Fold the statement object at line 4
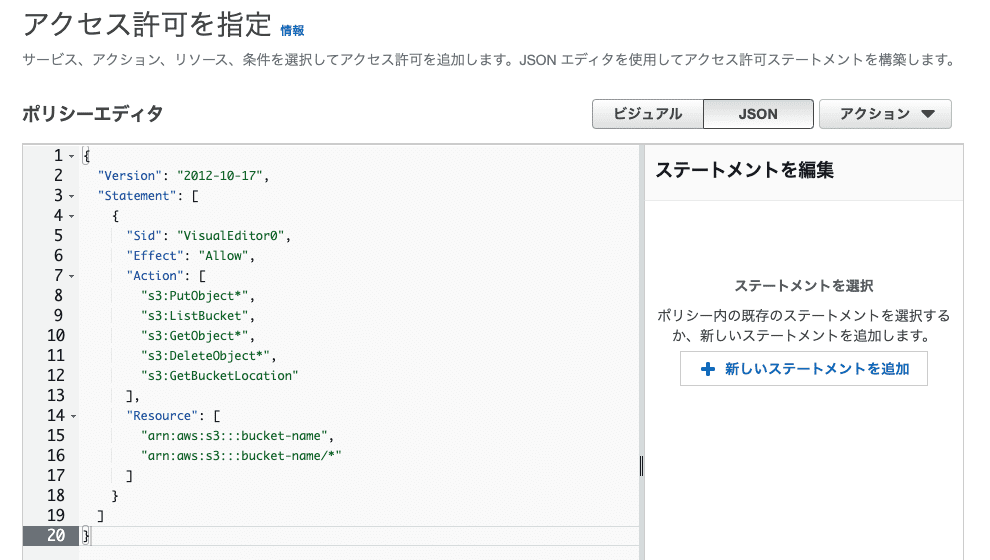Viewport: 990px width, 560px height. (x=71, y=216)
